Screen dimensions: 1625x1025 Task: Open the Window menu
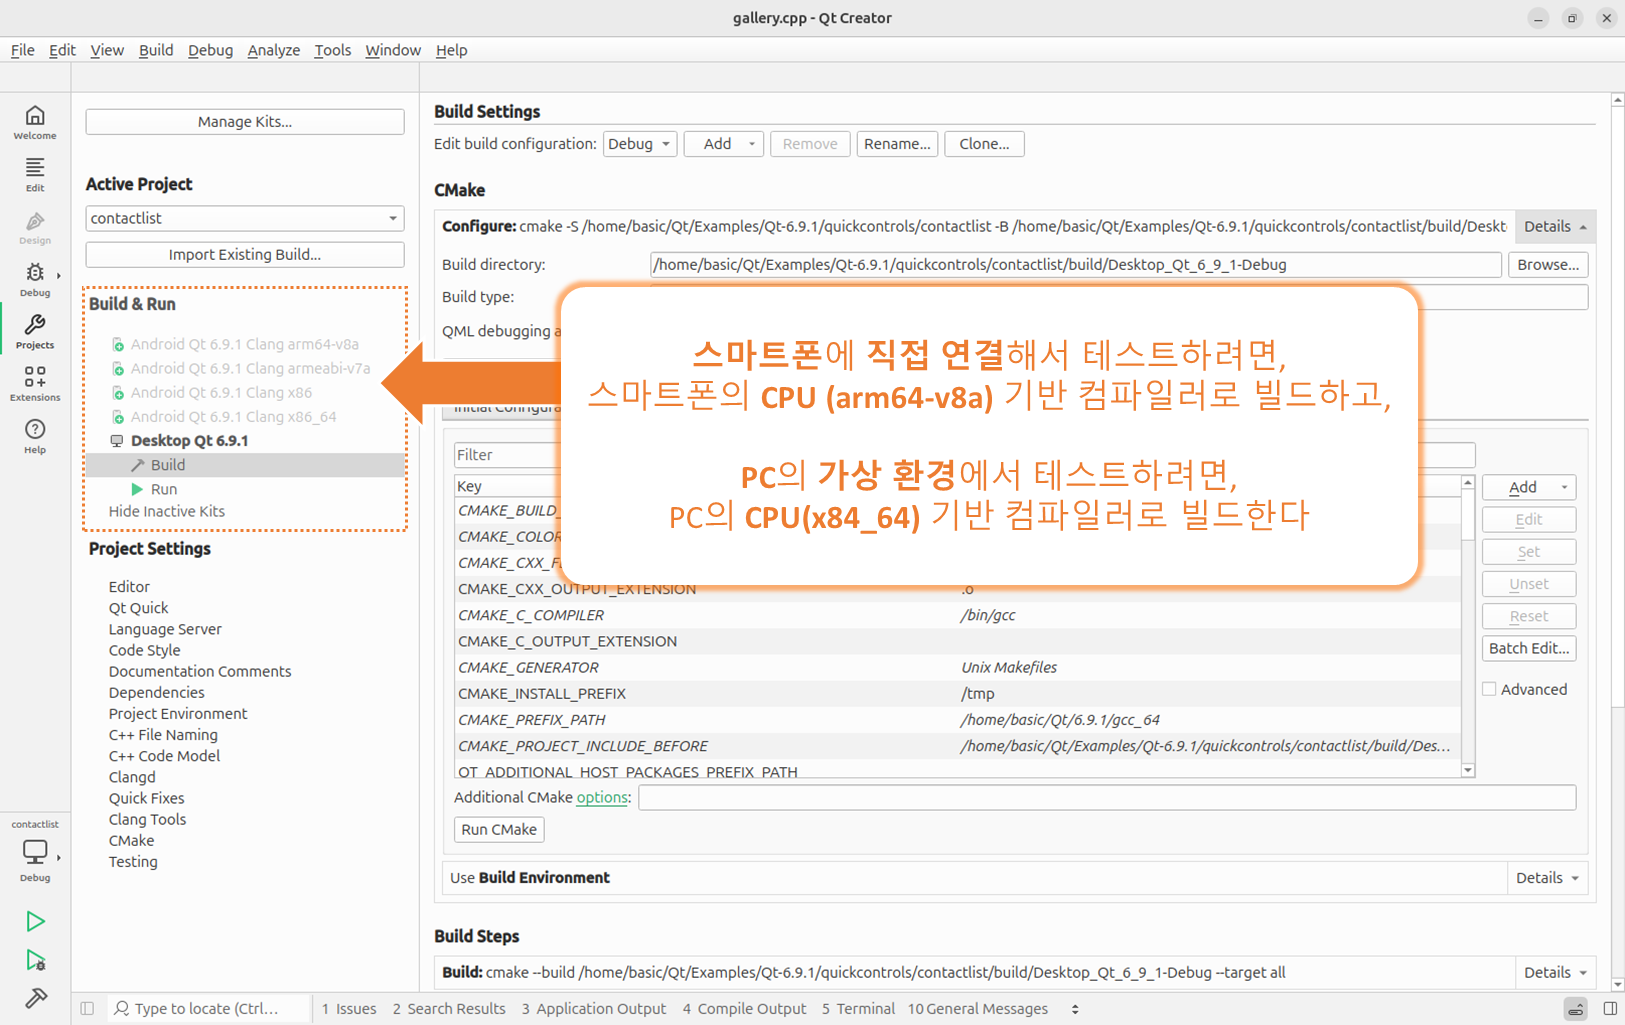392,50
